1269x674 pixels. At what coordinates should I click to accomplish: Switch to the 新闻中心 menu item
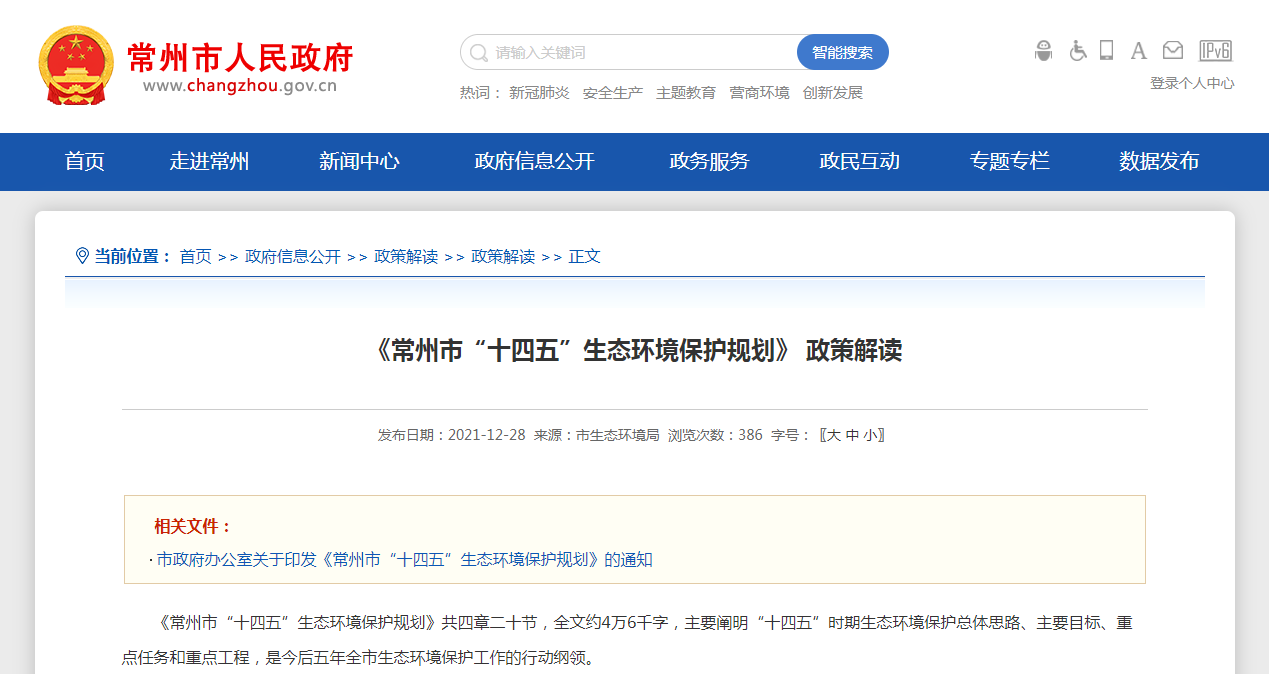360,161
